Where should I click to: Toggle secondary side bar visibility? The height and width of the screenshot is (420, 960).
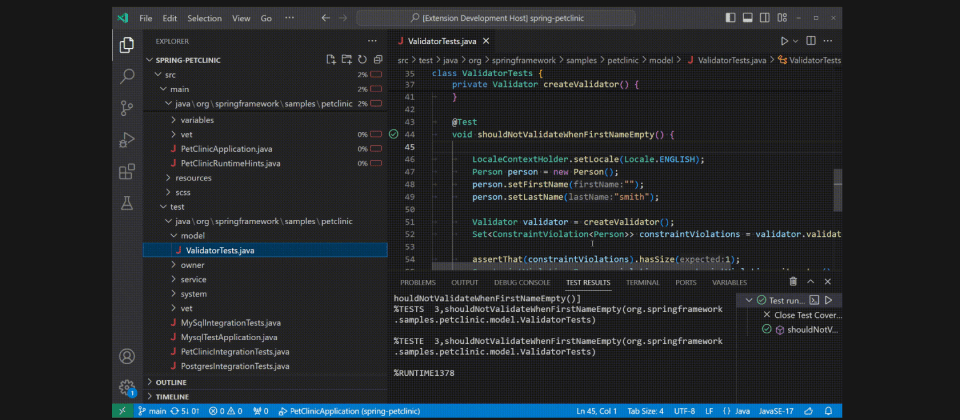point(765,18)
